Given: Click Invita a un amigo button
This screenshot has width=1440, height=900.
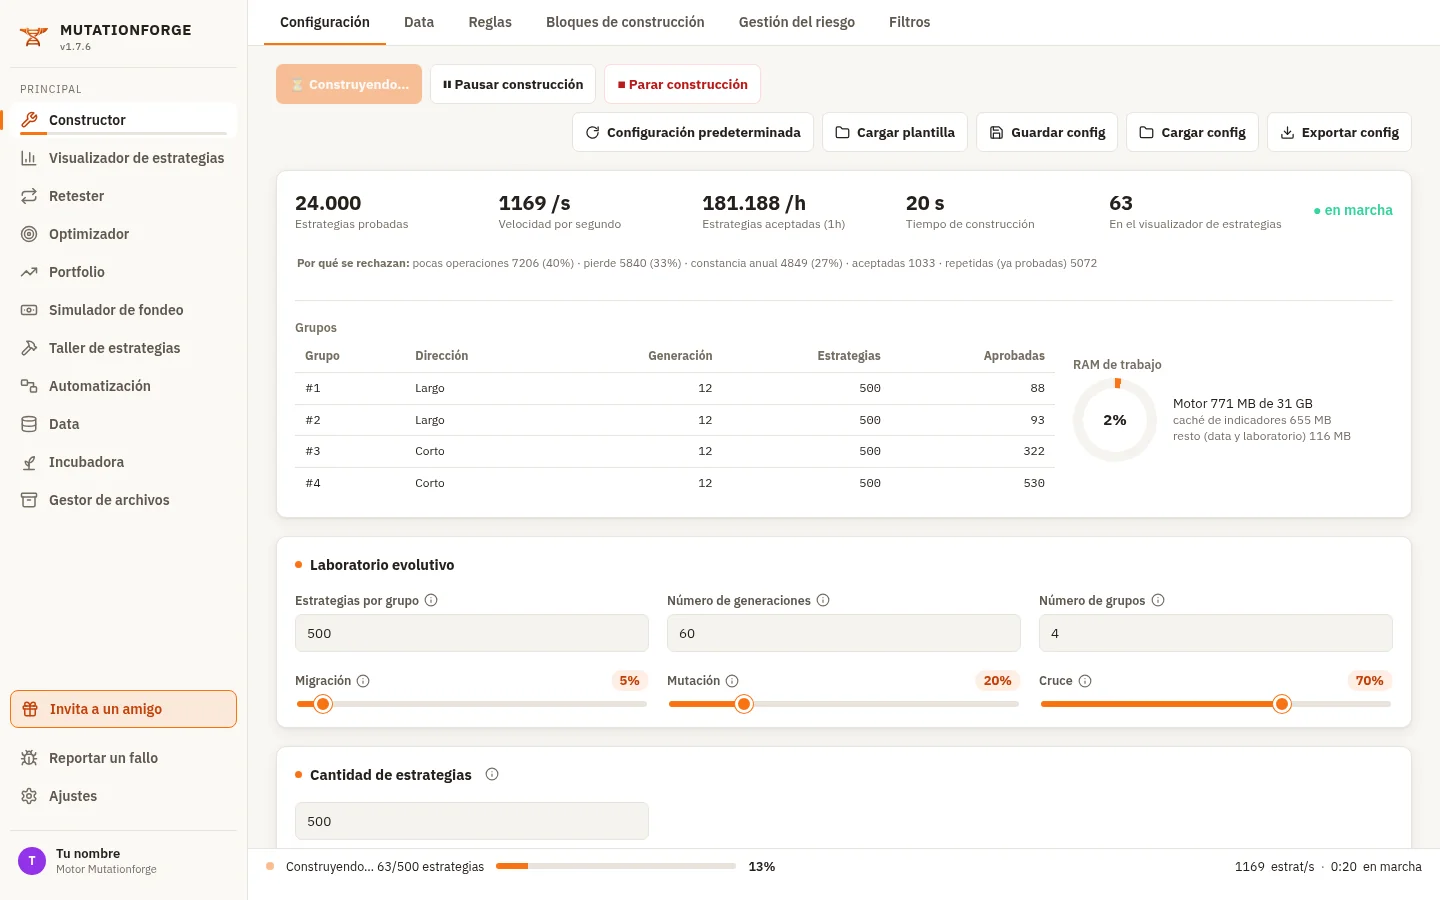Looking at the screenshot, I should tap(123, 709).
